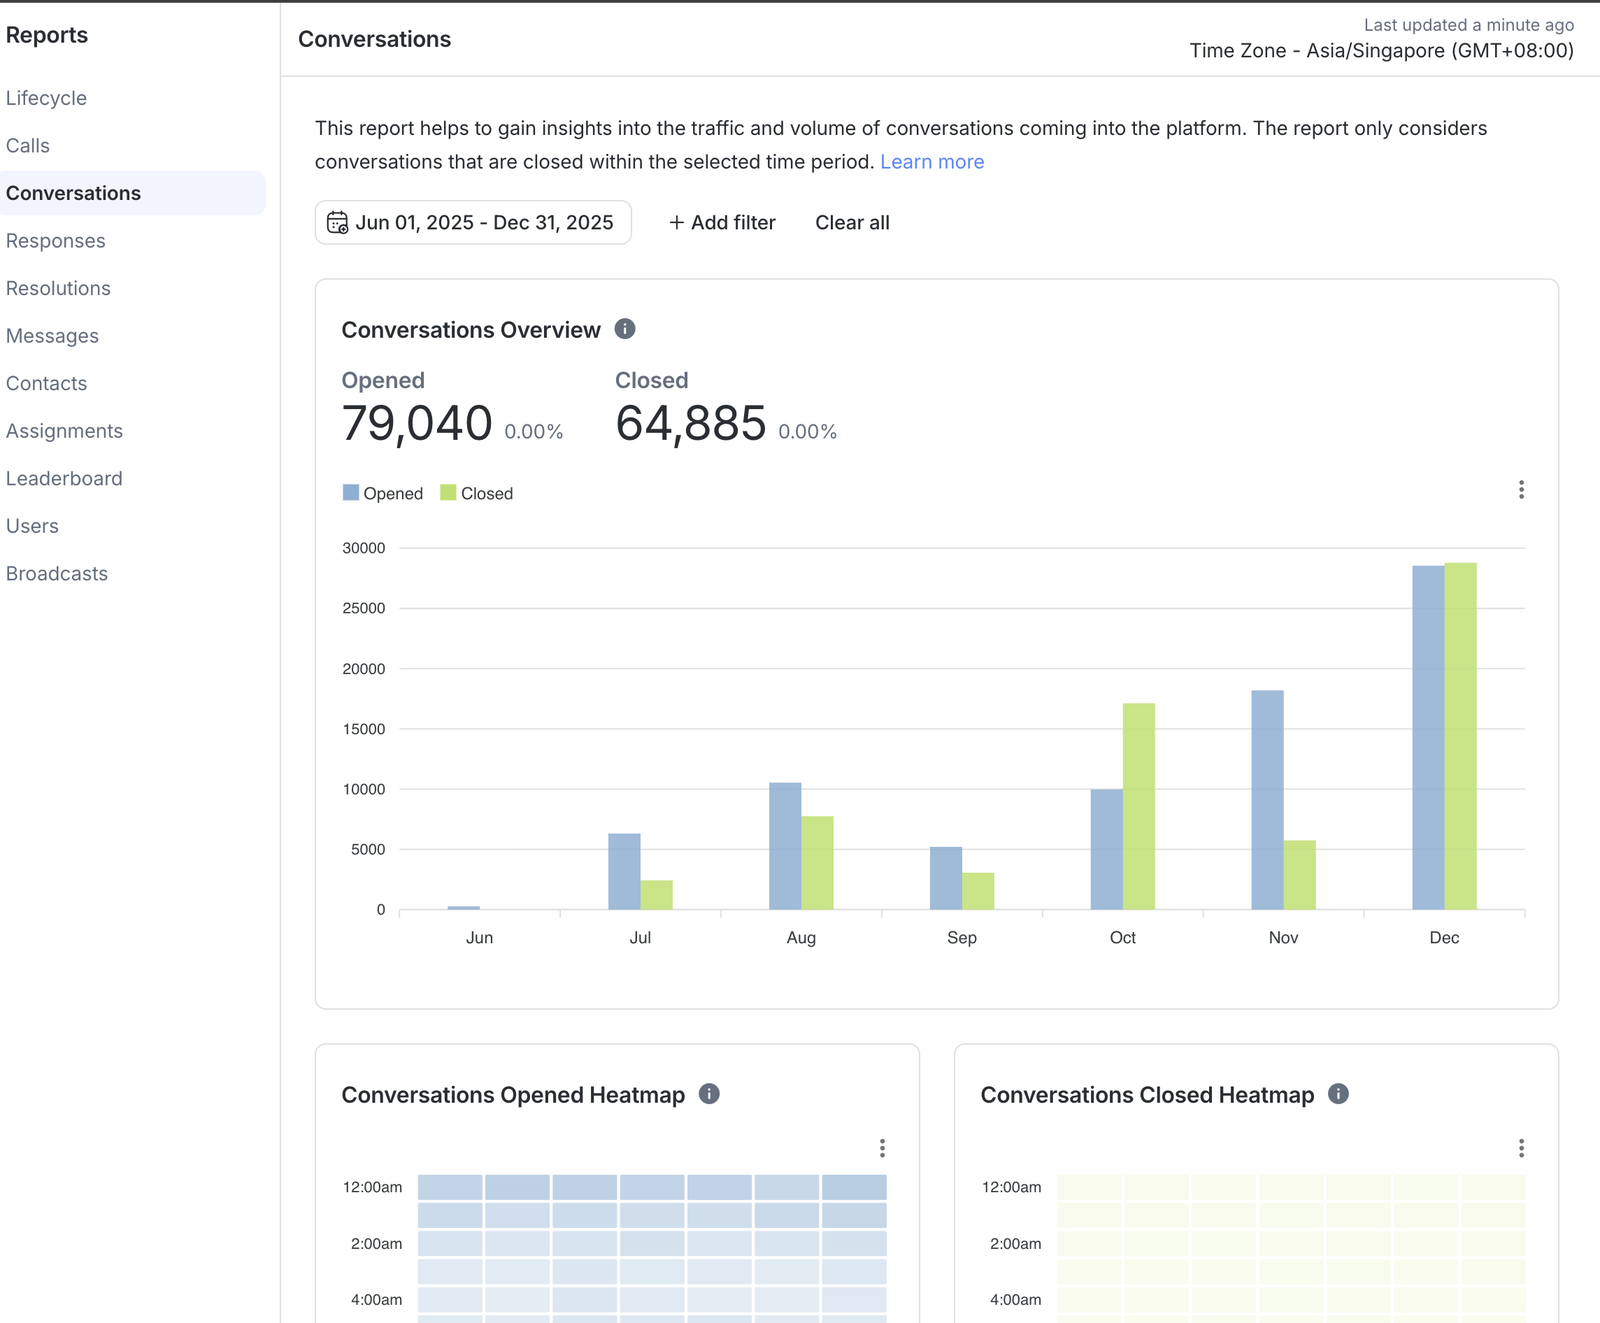
Task: Follow the Learn more link
Action: click(932, 162)
